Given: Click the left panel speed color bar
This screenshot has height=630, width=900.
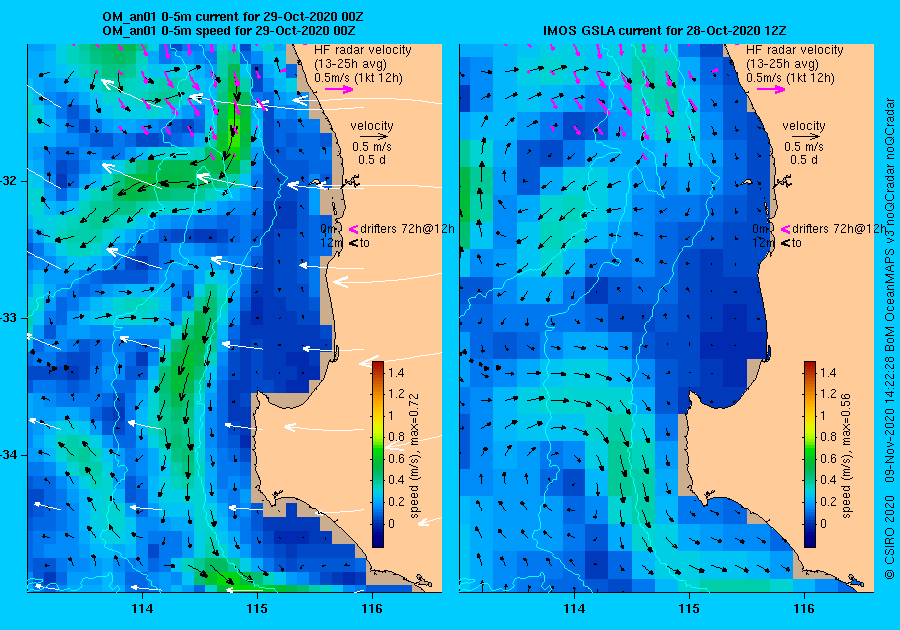Looking at the screenshot, I should click(x=378, y=454).
